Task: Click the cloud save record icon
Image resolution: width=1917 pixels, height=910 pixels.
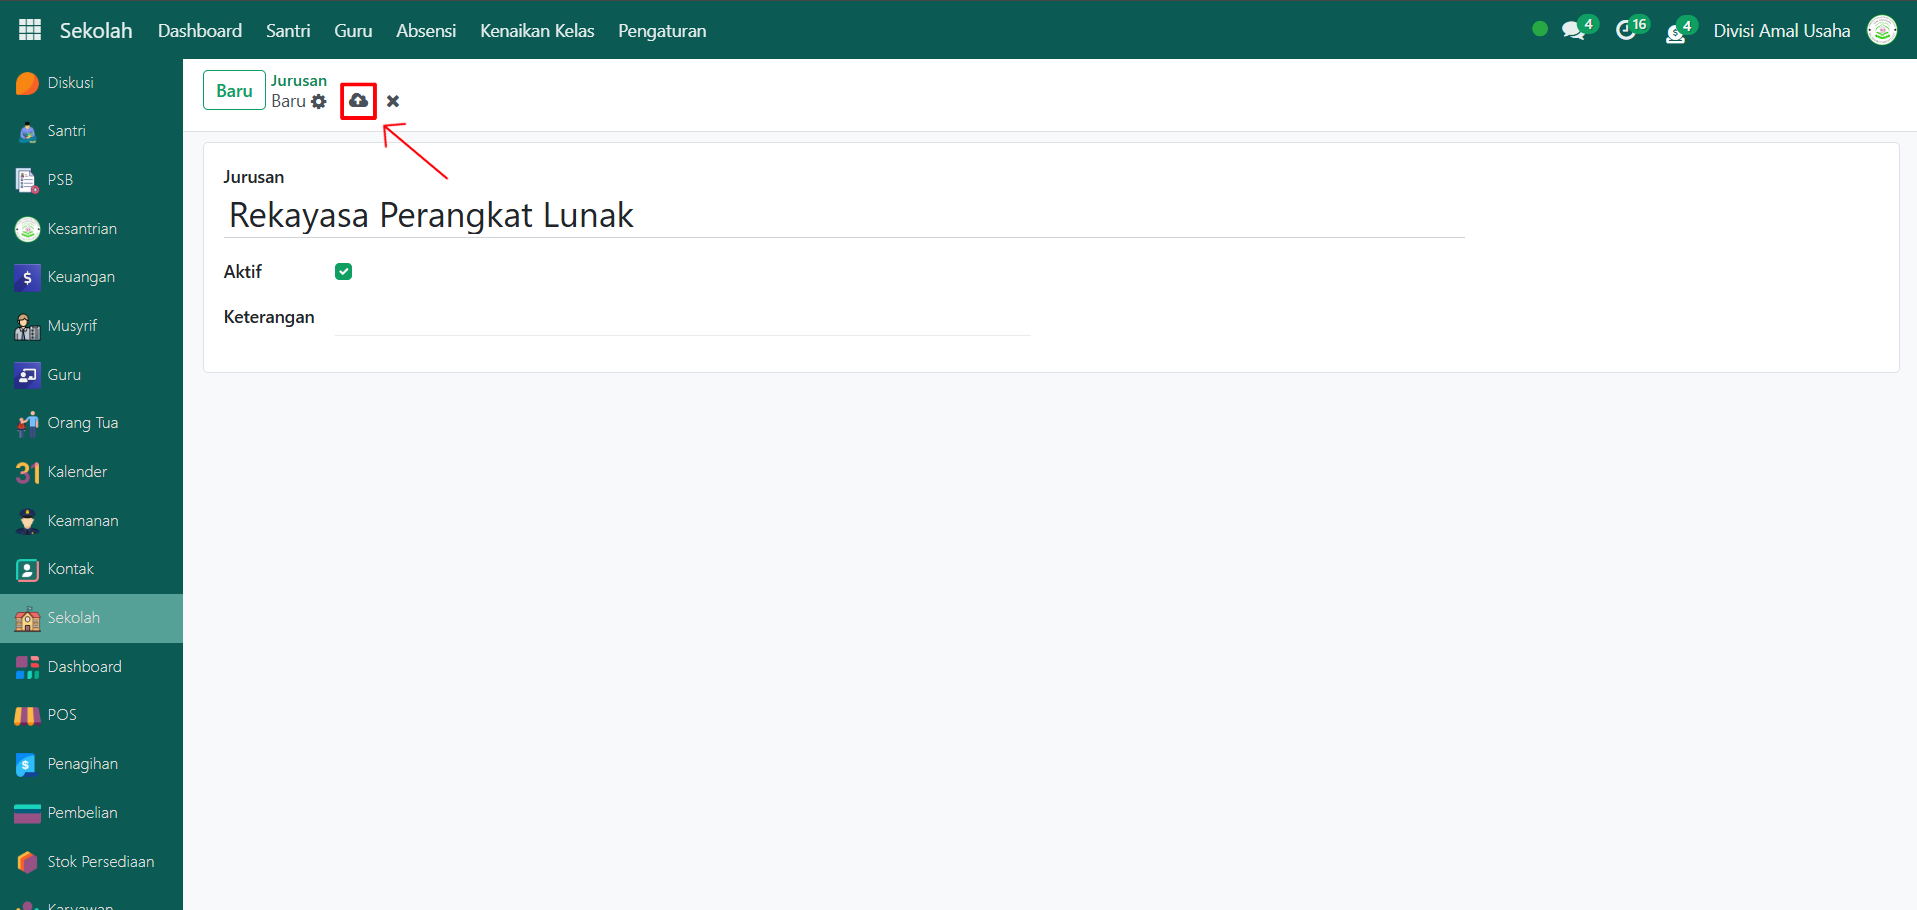Action: (x=358, y=101)
